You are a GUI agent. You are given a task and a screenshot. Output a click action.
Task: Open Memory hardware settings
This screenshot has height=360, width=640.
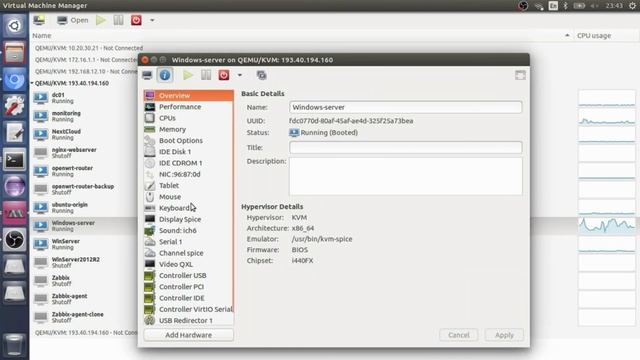click(189, 129)
